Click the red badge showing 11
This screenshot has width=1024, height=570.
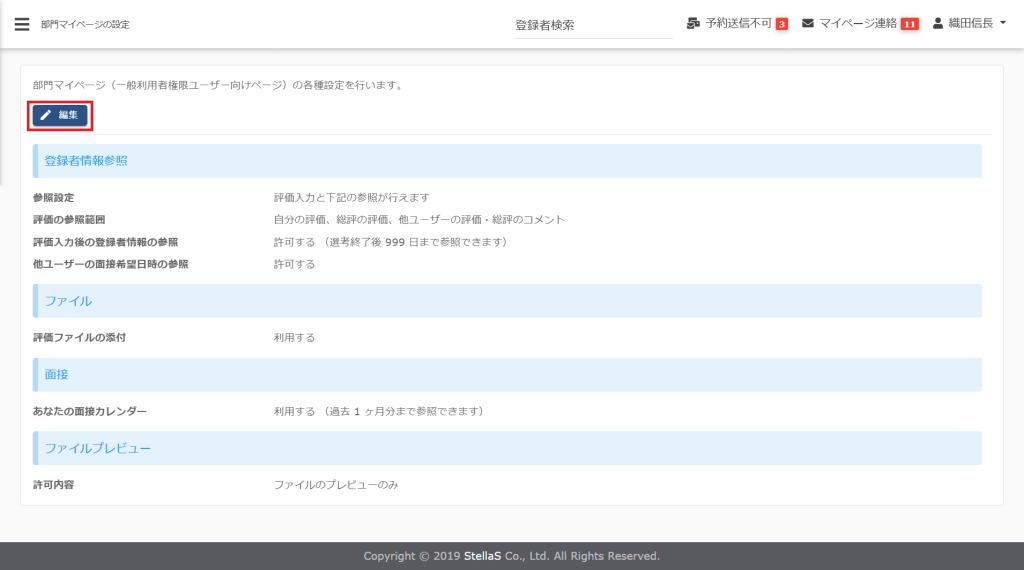click(x=909, y=24)
